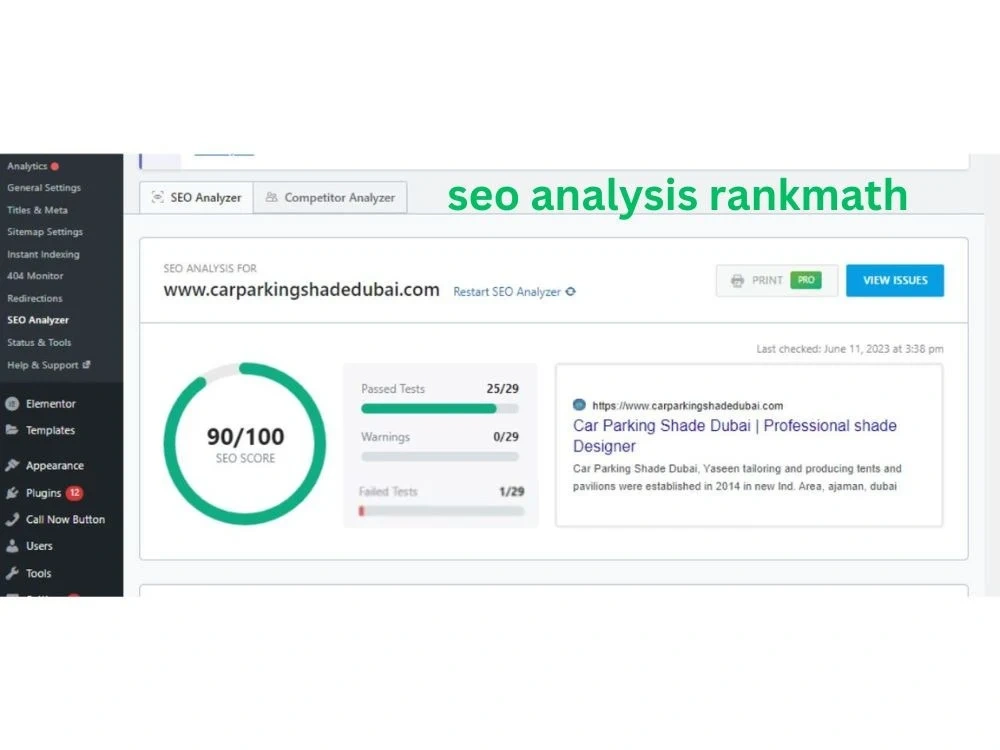
Task: Go to Titles & Meta settings
Action: [37, 210]
